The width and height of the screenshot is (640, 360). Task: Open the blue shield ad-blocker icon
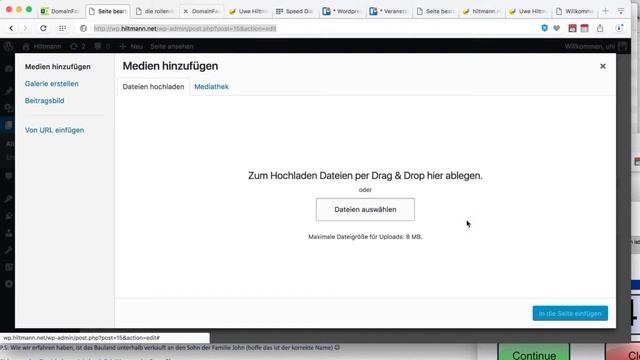544,28
